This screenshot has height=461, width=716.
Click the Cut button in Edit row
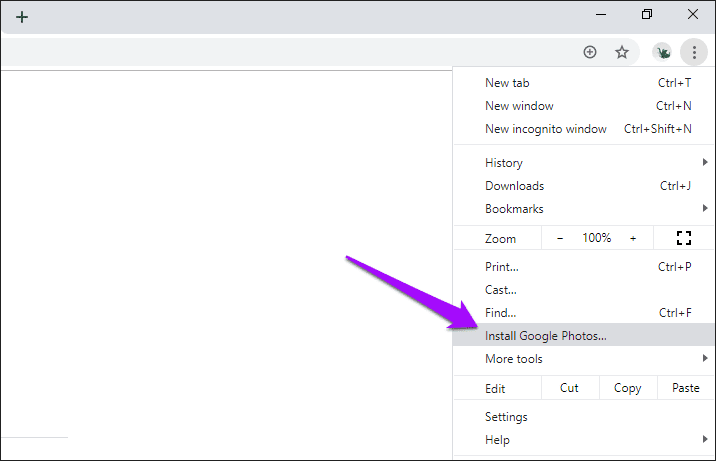(x=569, y=388)
